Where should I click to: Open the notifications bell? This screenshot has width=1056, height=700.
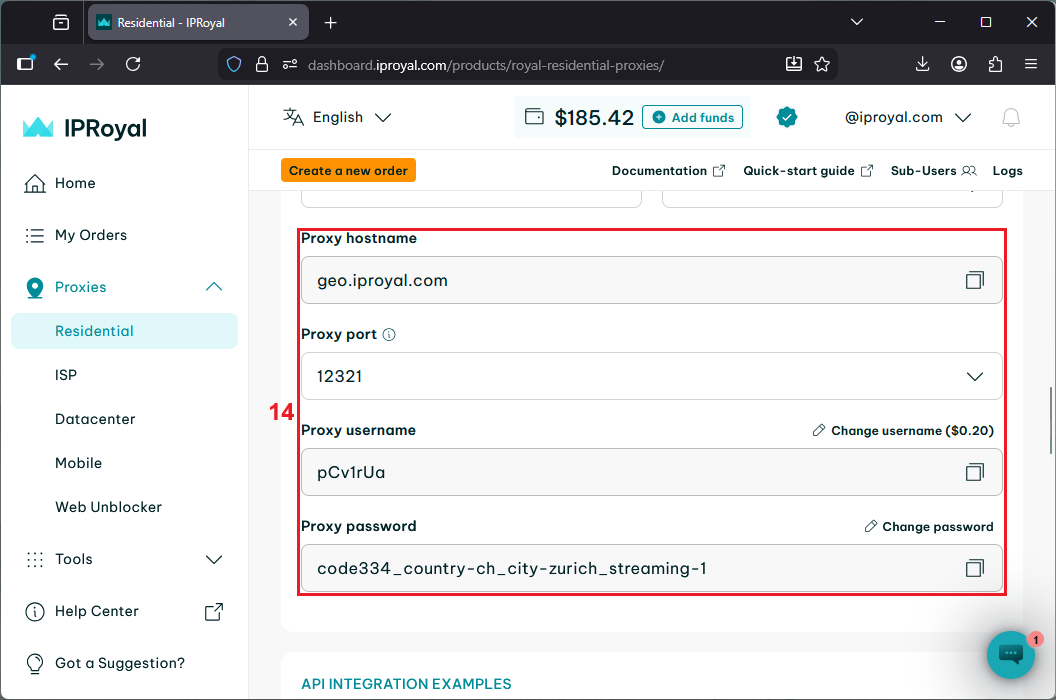(1010, 118)
